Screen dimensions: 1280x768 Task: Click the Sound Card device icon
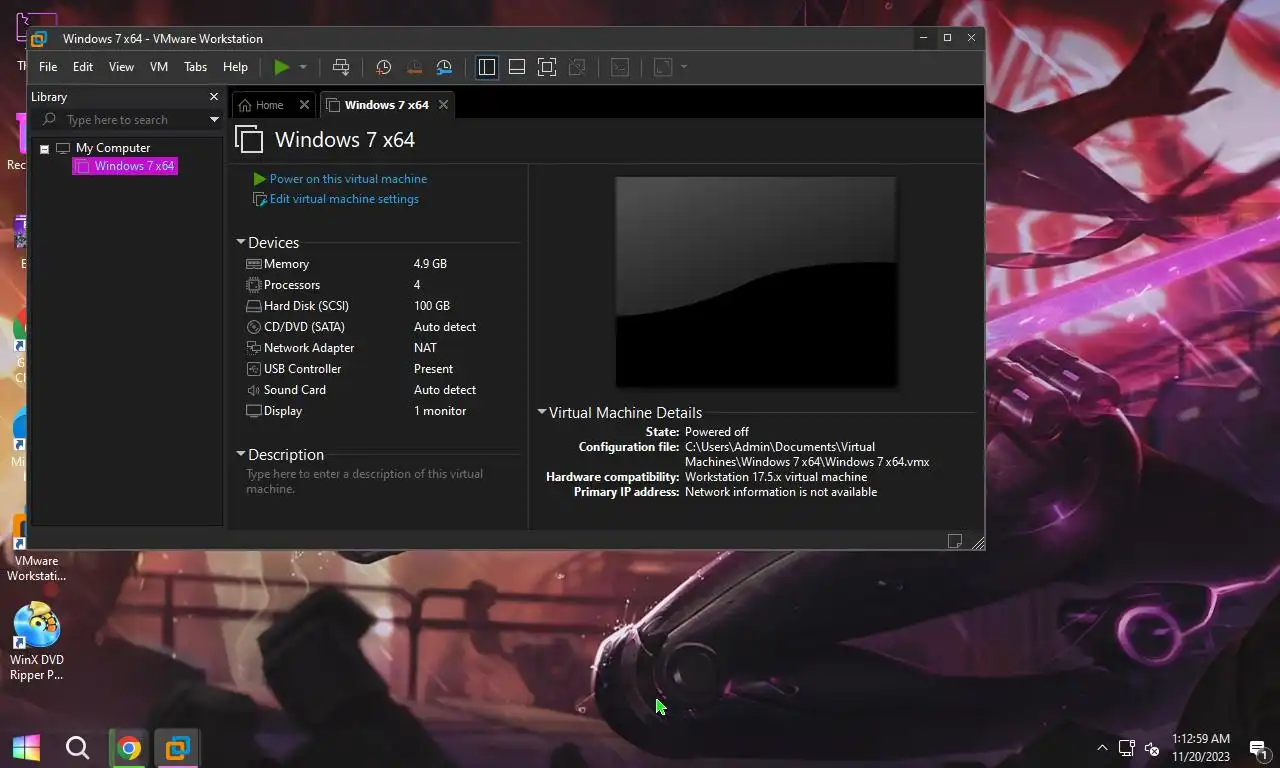(x=253, y=390)
